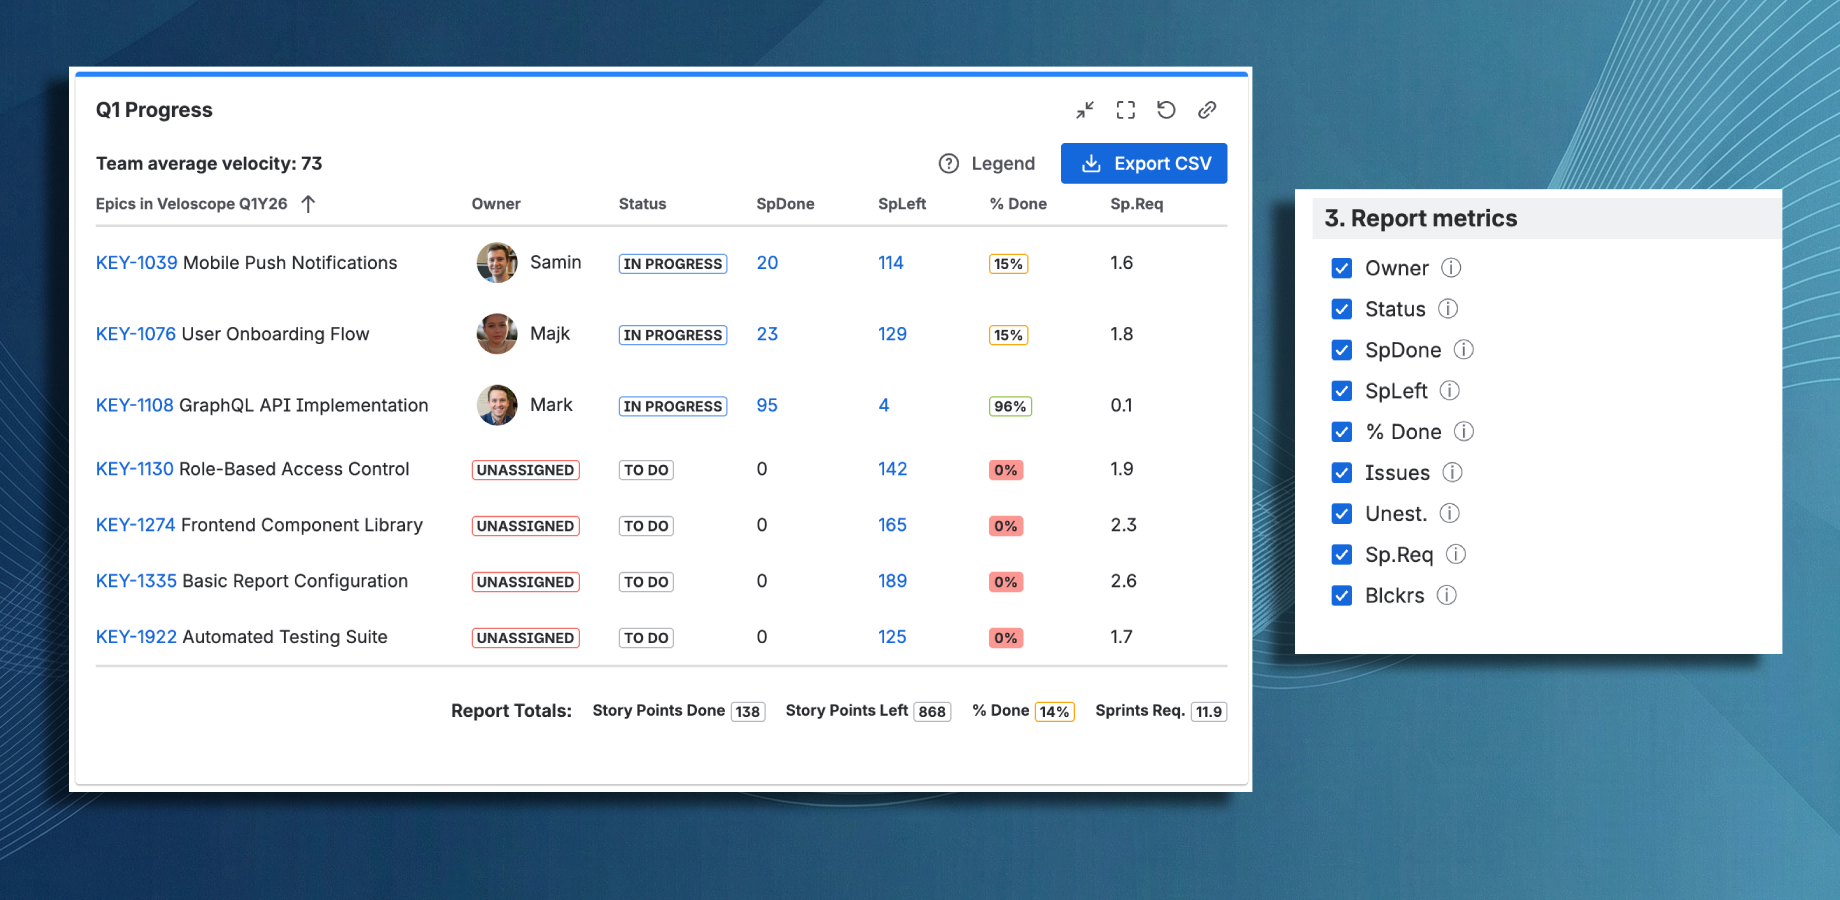Viewport: 1840px width, 900px height.
Task: Click SpDone value 20 for KEY-1039
Action: click(x=767, y=263)
